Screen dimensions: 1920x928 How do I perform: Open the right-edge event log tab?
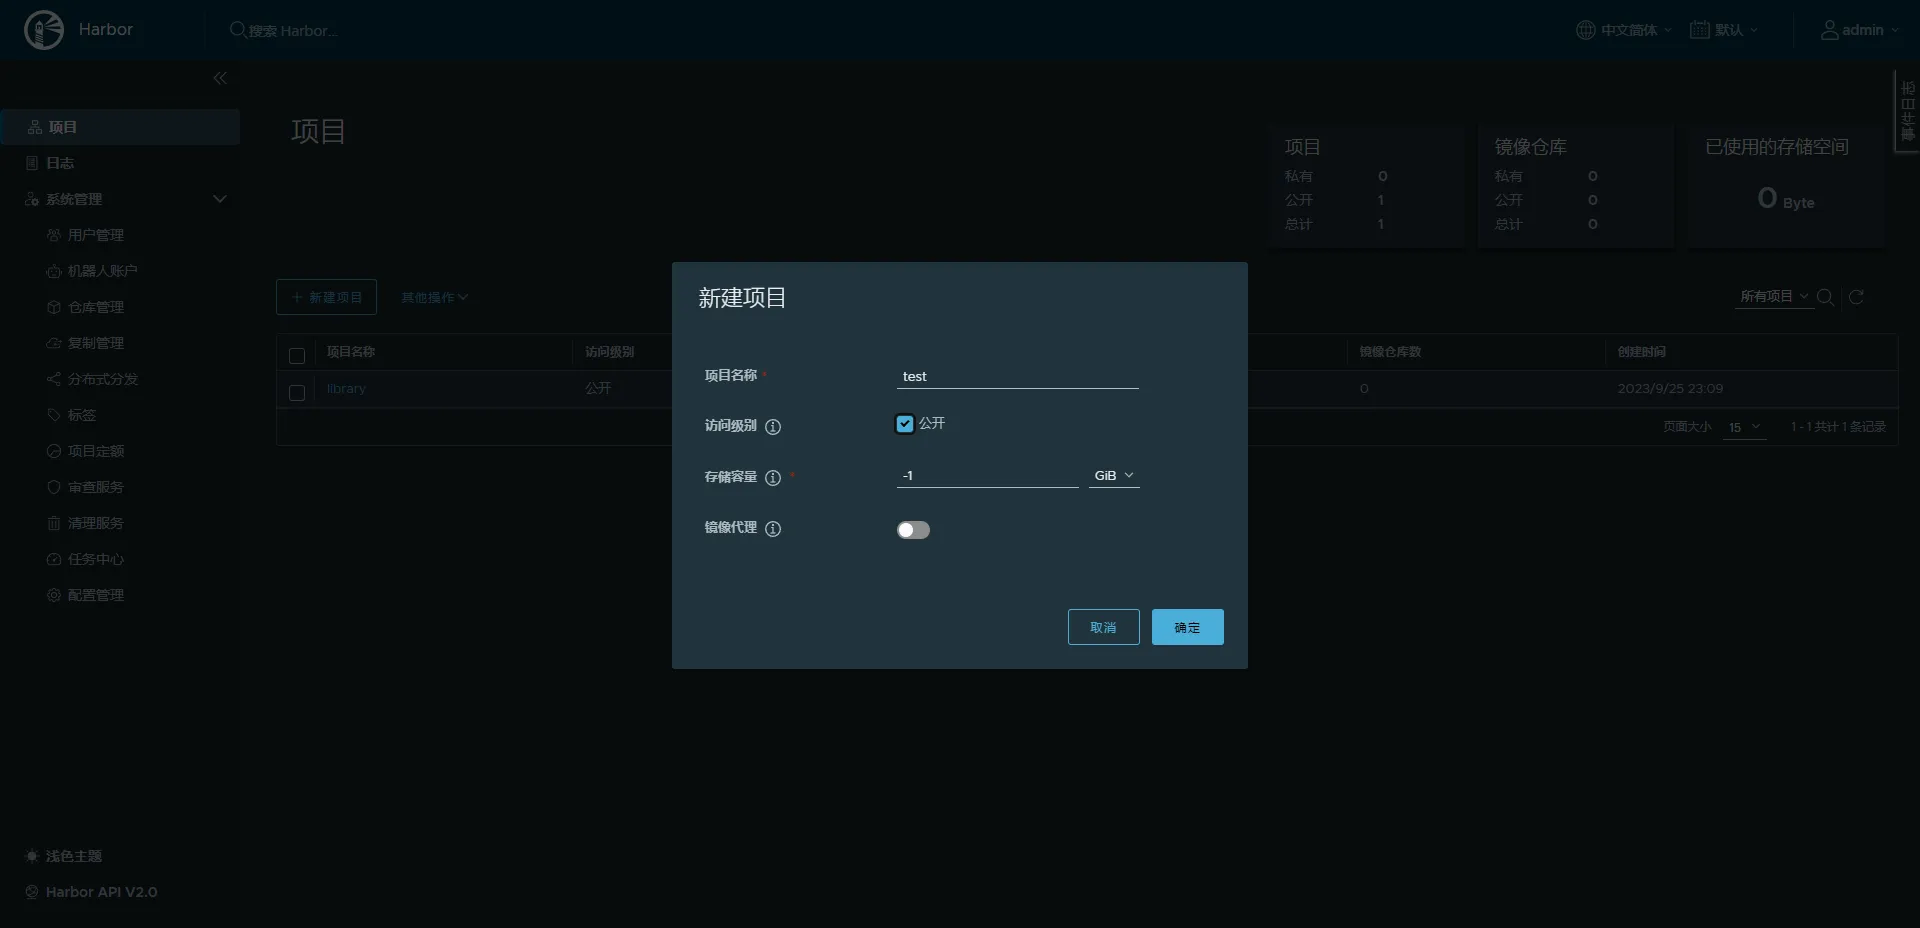coord(1907,111)
